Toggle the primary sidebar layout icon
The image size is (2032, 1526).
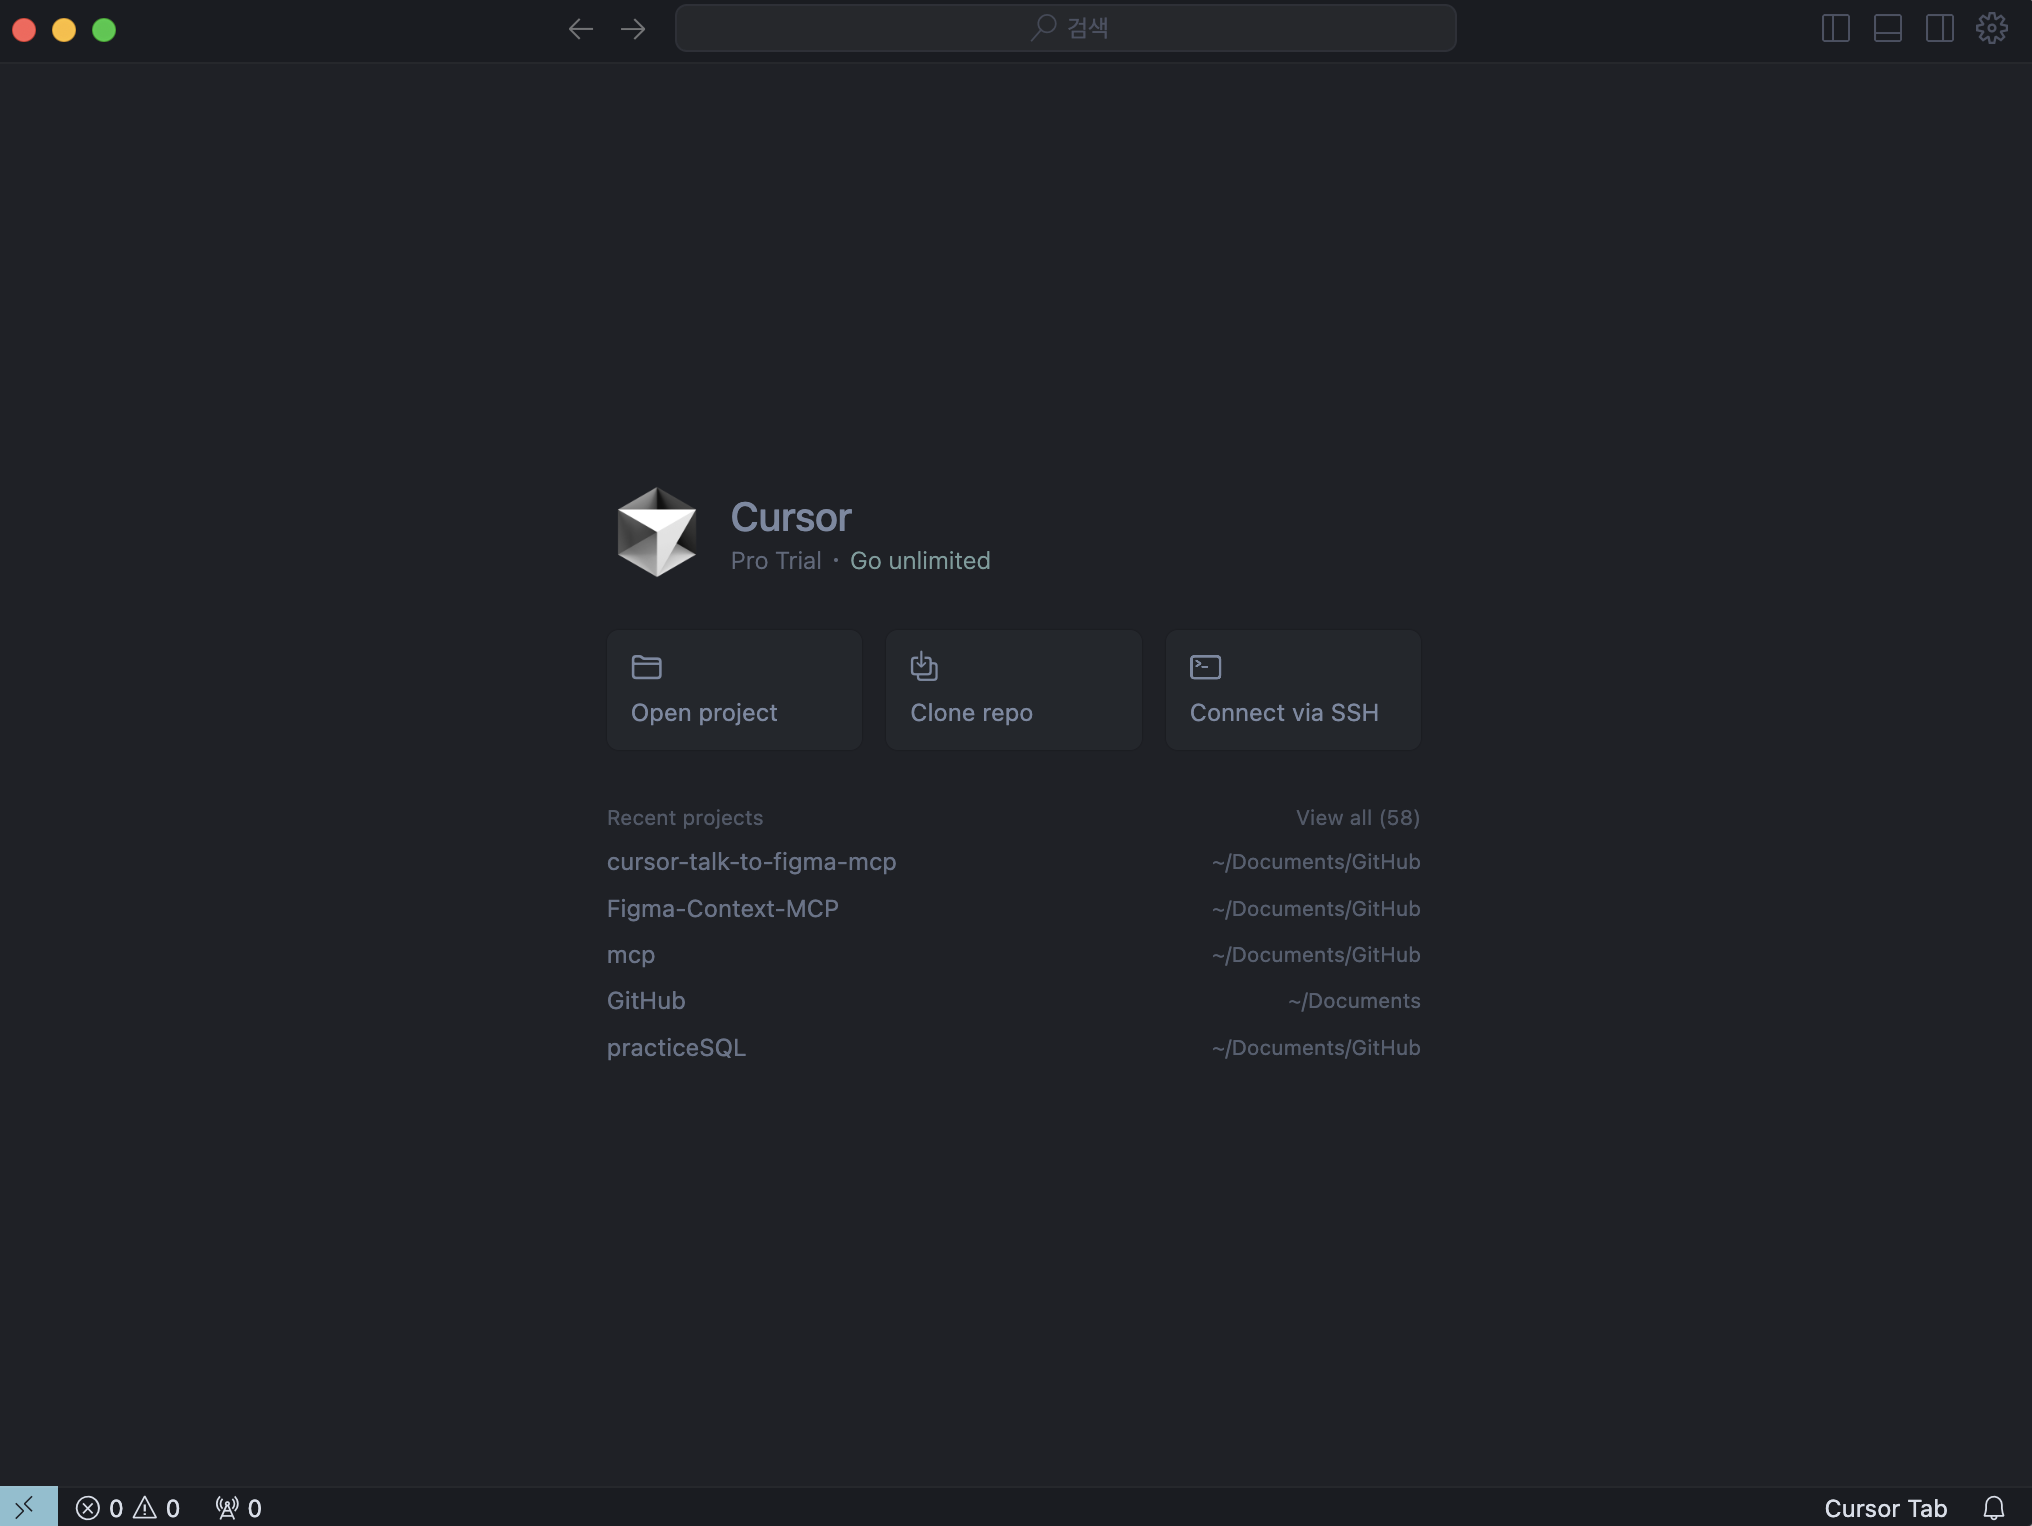click(x=1835, y=28)
